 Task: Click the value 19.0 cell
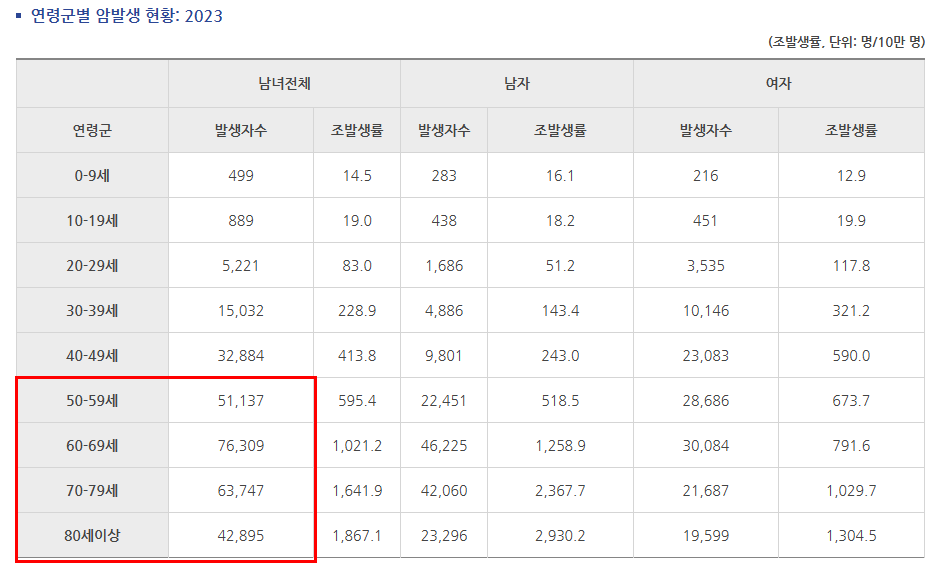pyautogui.click(x=357, y=221)
